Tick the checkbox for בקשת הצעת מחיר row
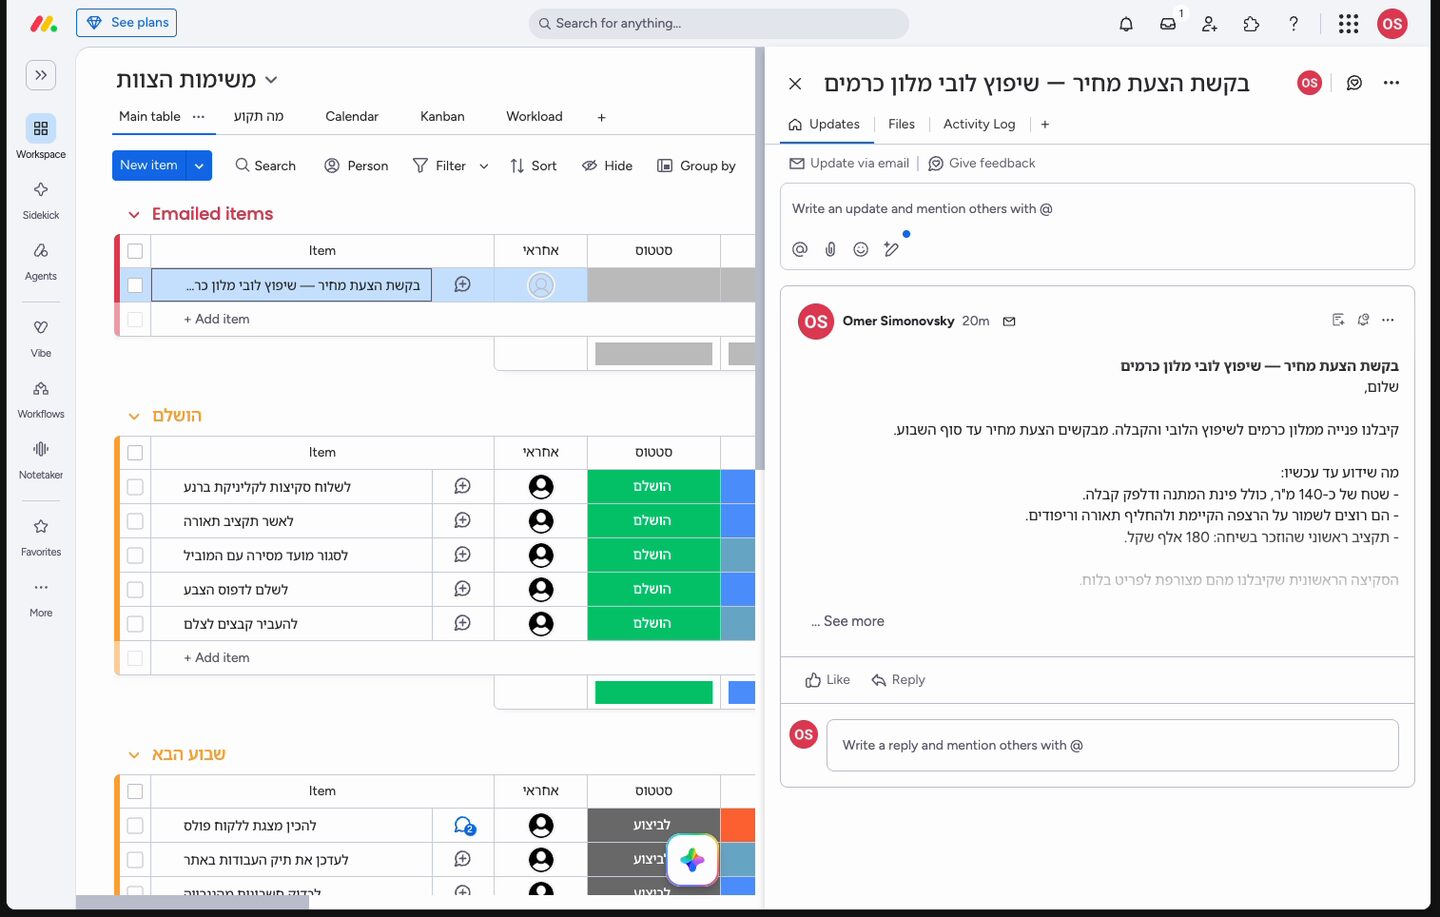This screenshot has width=1440, height=917. 135,285
